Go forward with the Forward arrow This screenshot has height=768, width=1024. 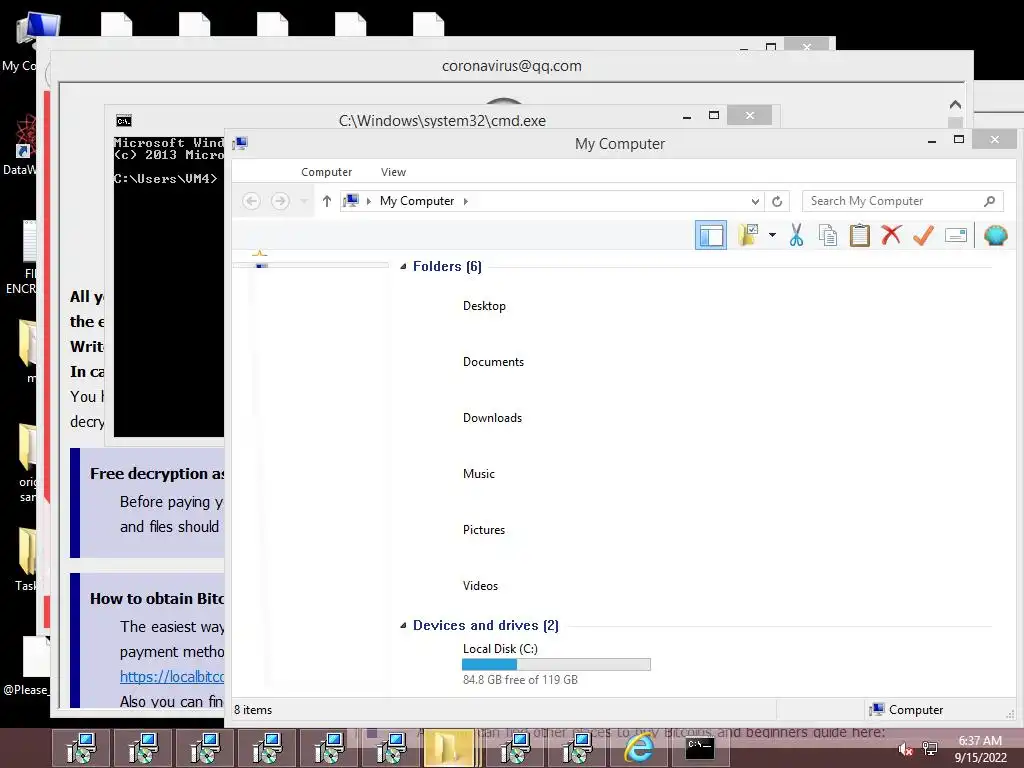[280, 201]
